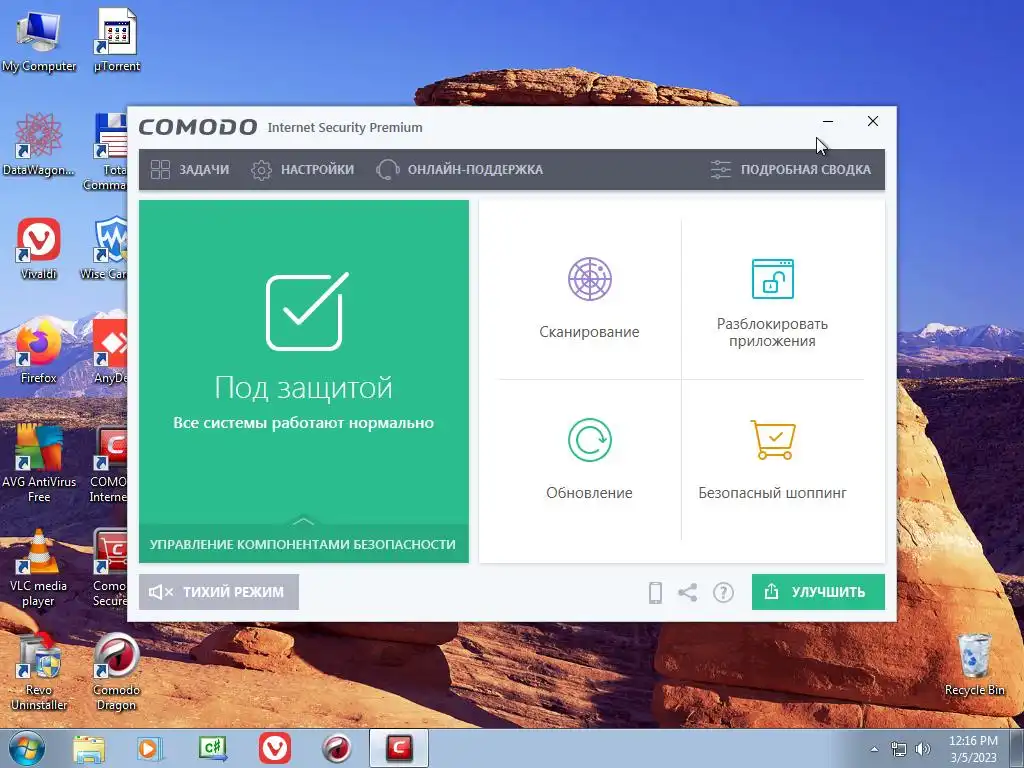This screenshot has height=768, width=1024.
Task: Click the УЛУЧШИТЬ upgrade button
Action: coord(818,592)
